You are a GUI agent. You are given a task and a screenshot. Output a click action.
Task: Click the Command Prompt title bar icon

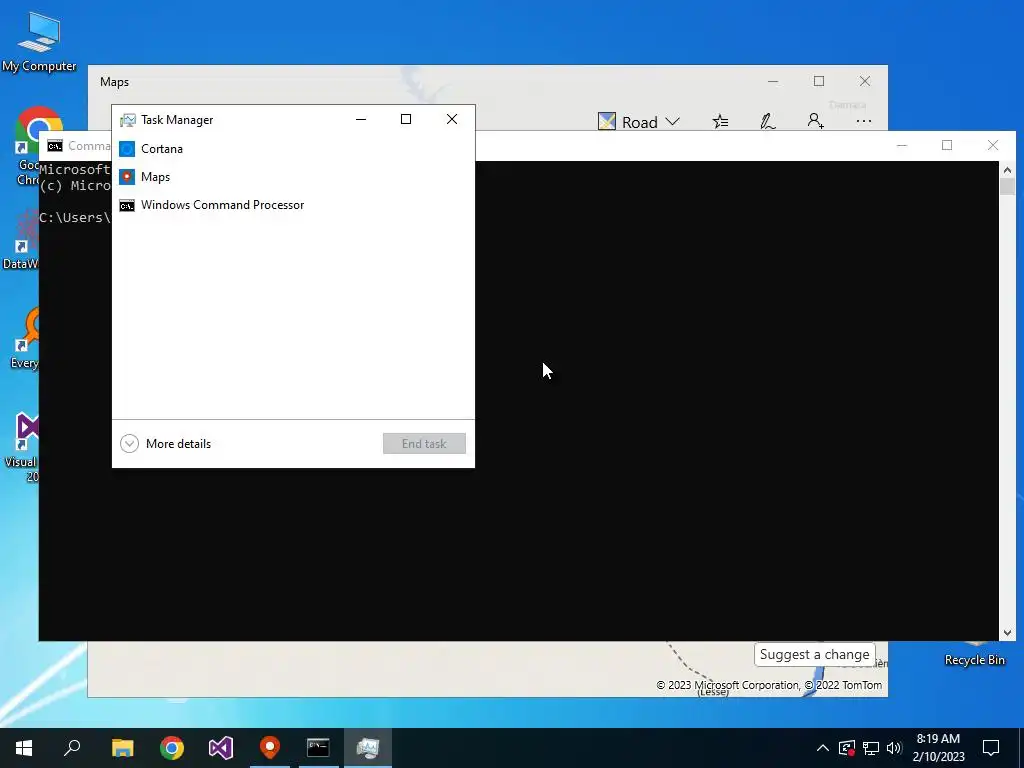(x=55, y=146)
